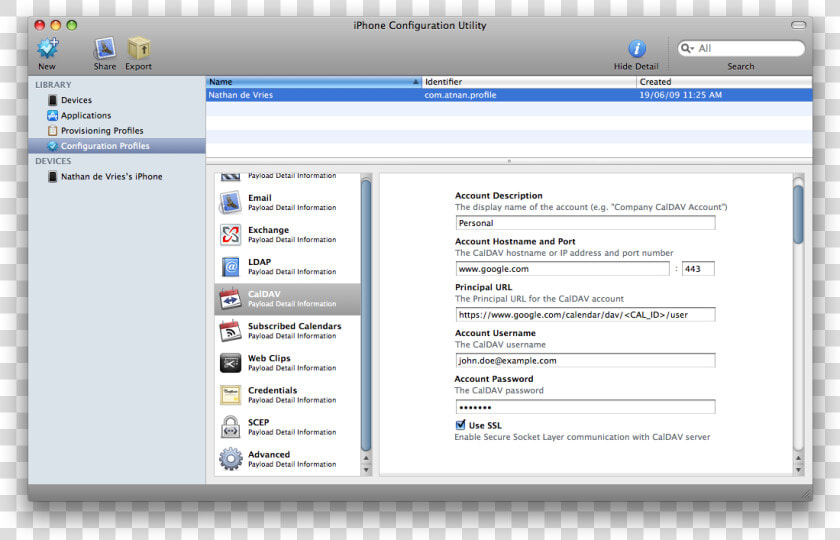Select Applications in the Library sidebar

pyautogui.click(x=86, y=115)
